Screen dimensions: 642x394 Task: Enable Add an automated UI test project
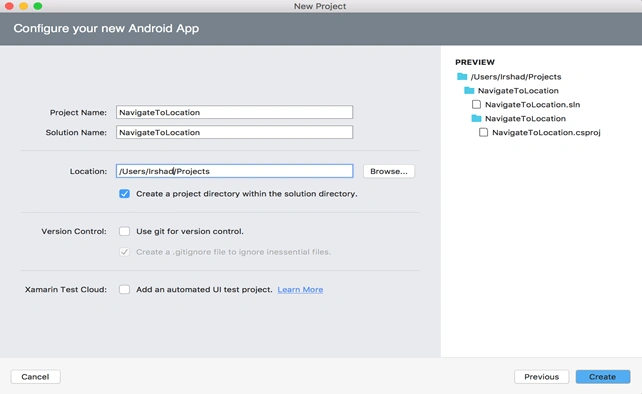(x=124, y=290)
